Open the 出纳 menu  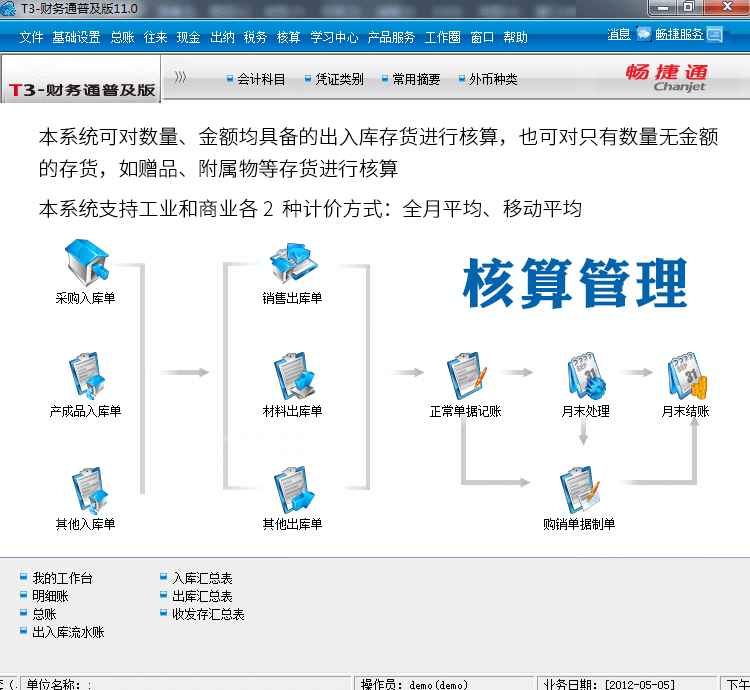click(x=222, y=37)
